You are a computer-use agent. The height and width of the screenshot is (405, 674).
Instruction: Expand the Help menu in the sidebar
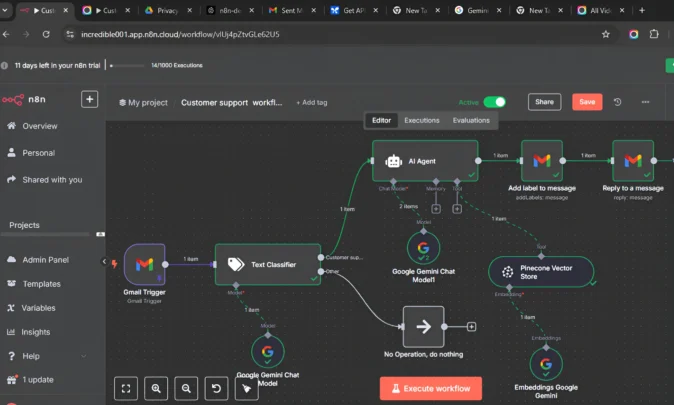(x=31, y=356)
